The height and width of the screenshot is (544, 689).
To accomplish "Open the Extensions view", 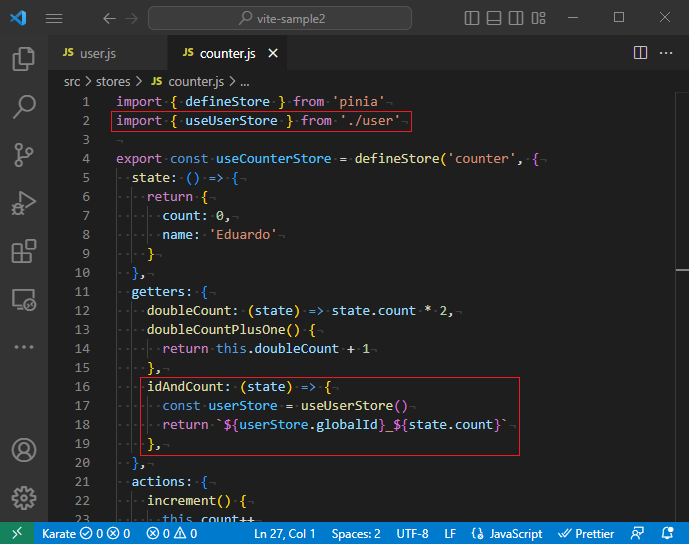I will [24, 251].
